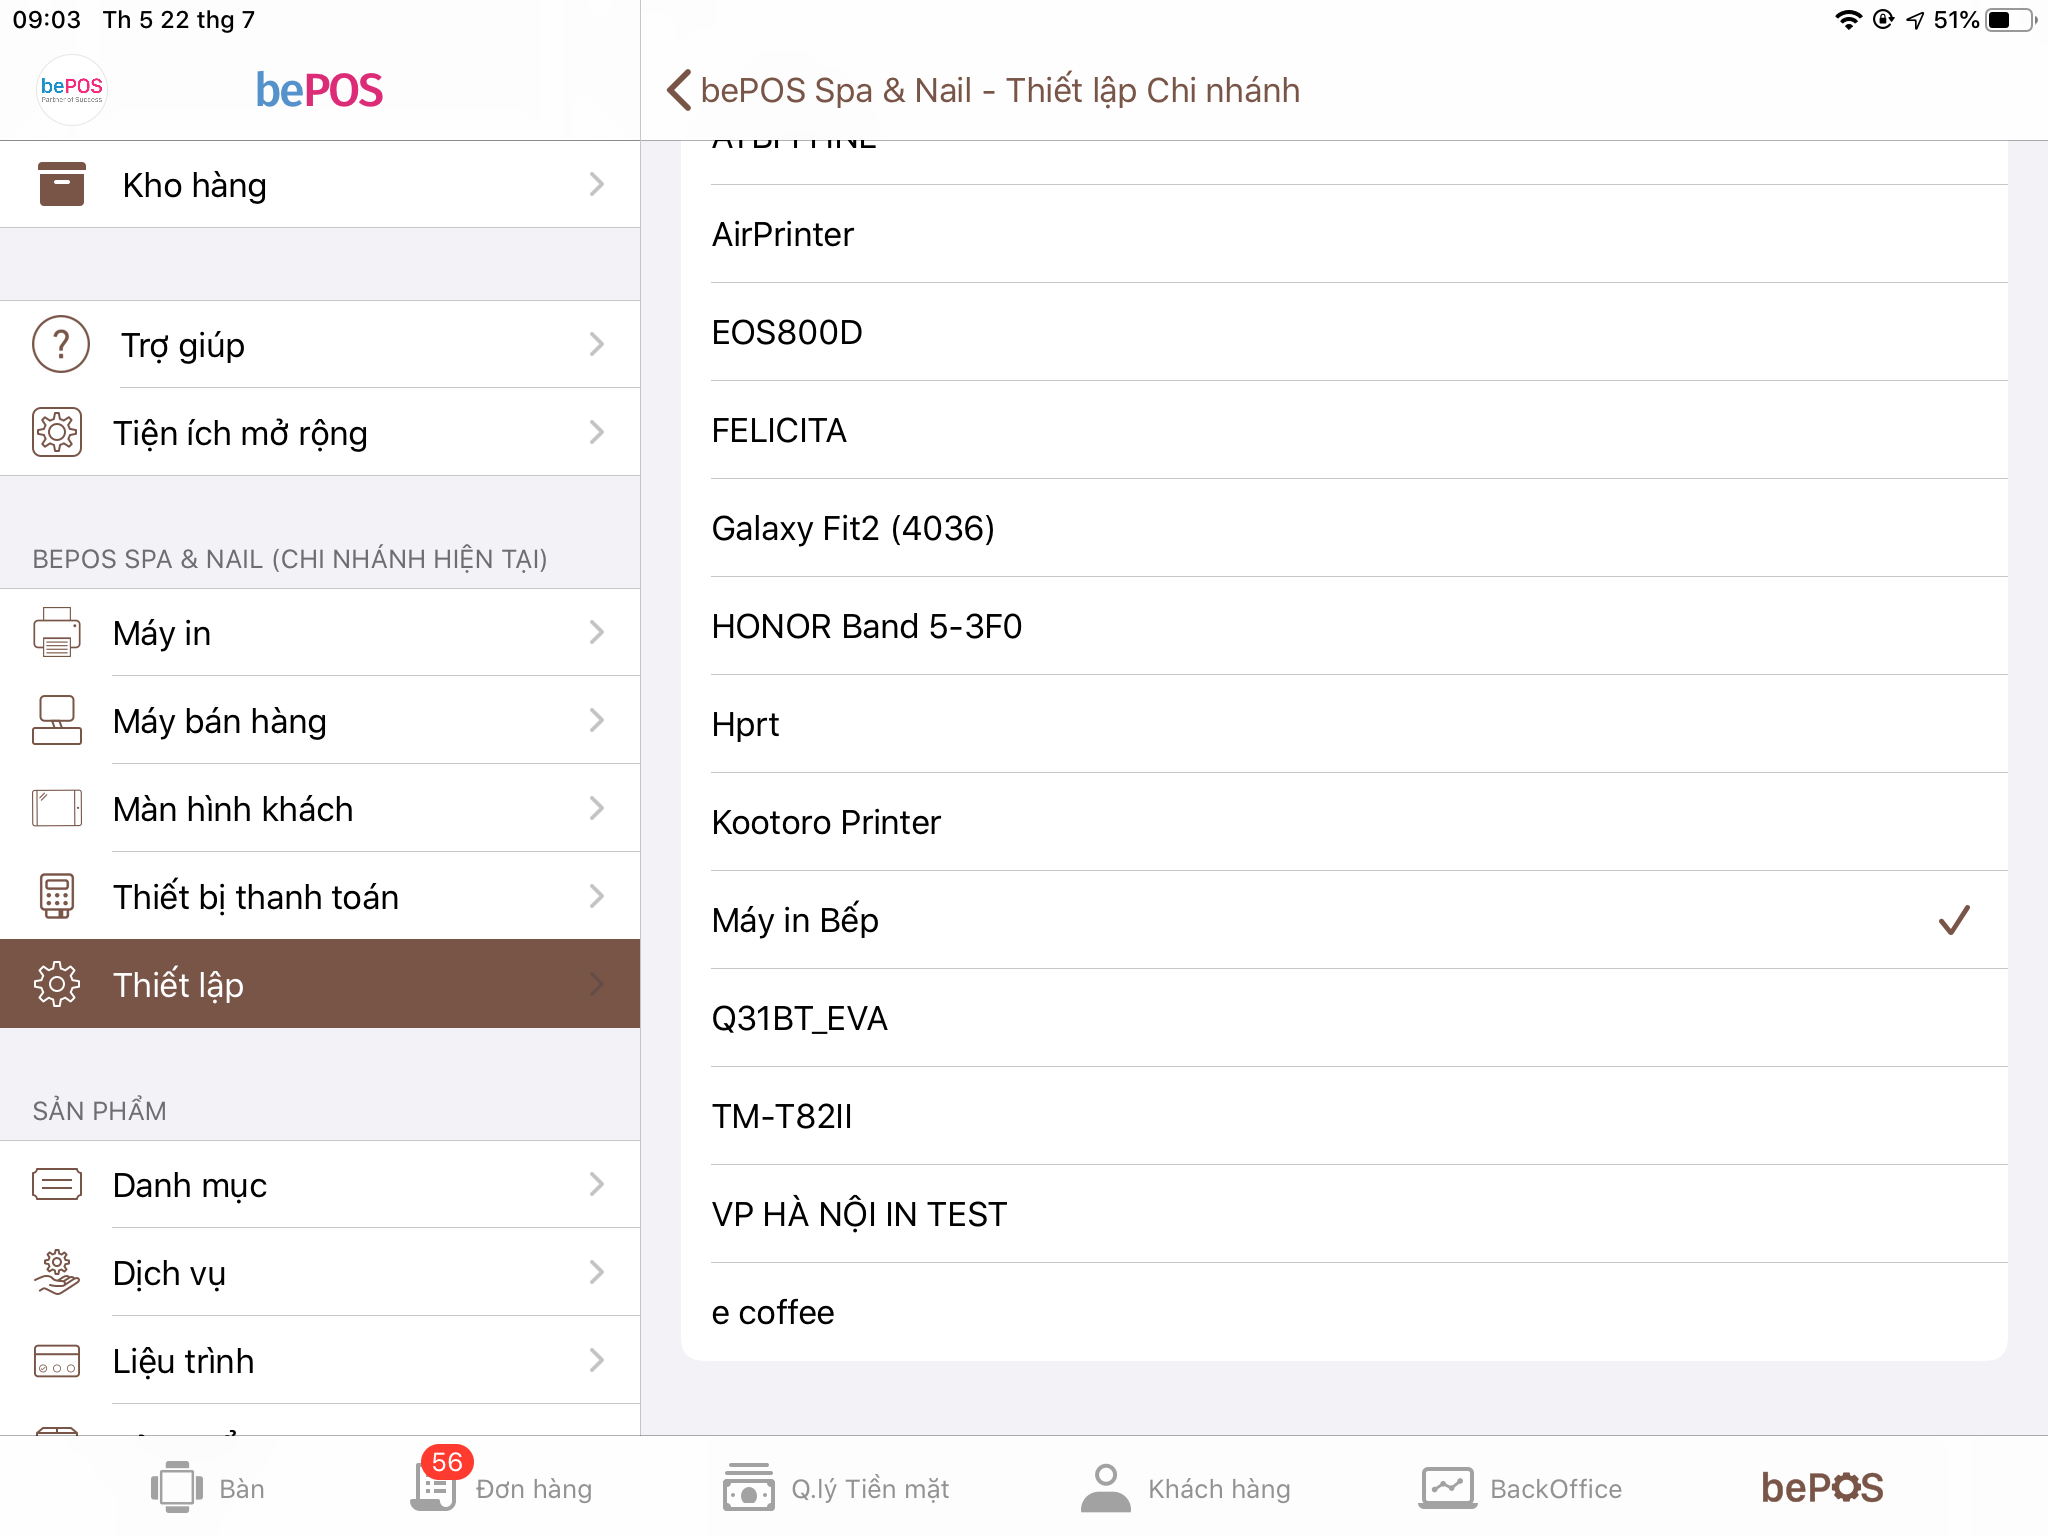Viewport: 2048px width, 1536px height.
Task: Go back using the header chevron
Action: [679, 90]
